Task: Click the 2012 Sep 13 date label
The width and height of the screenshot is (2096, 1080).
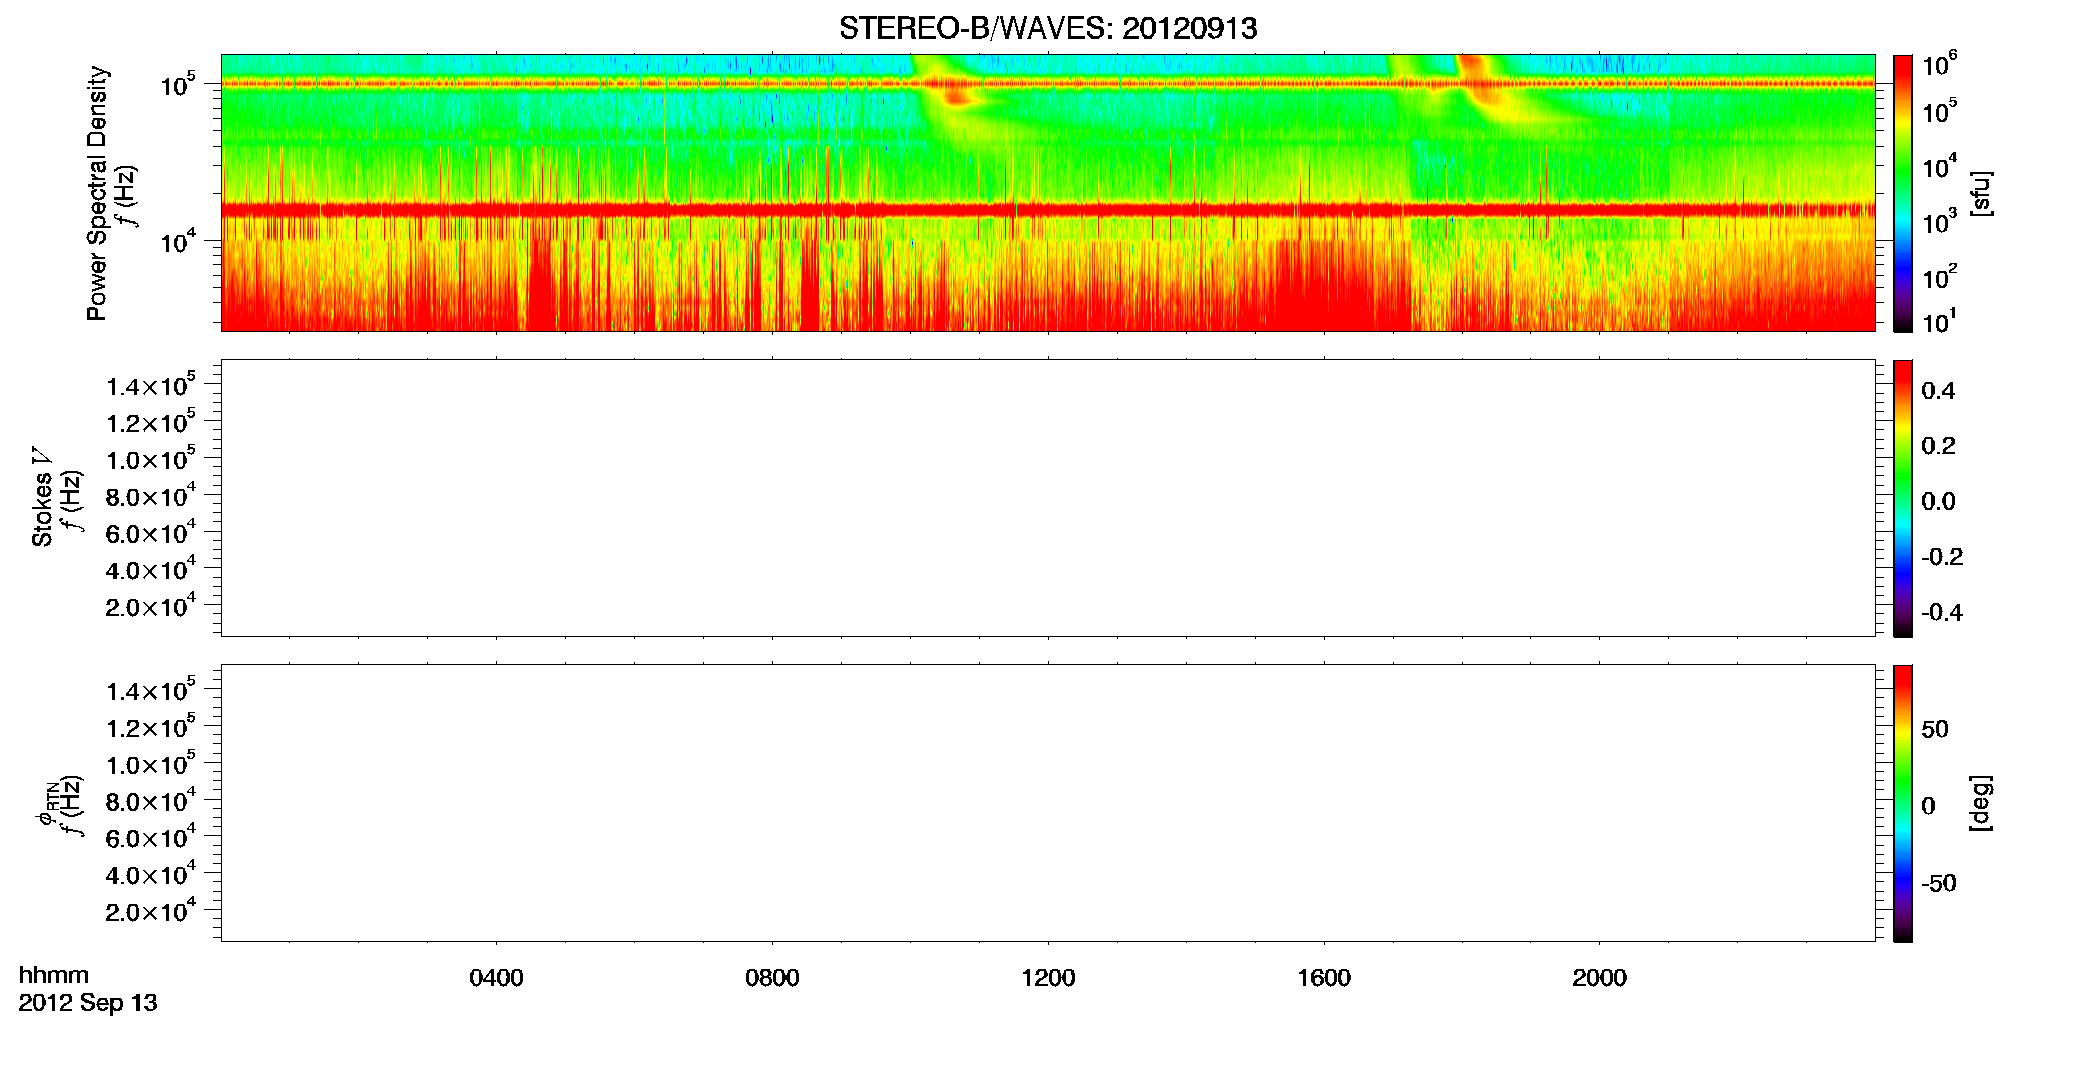Action: click(88, 1003)
